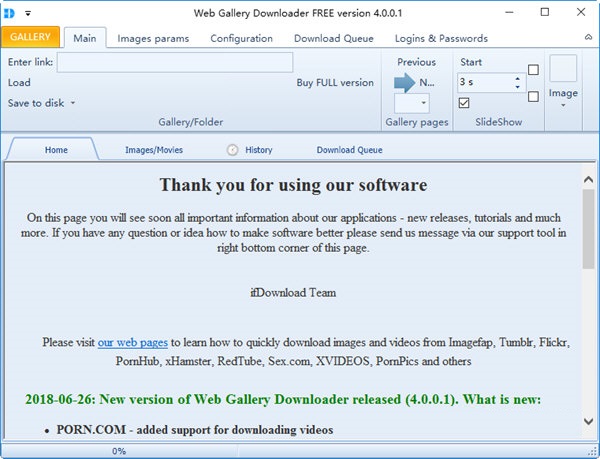The height and width of the screenshot is (459, 600).
Task: Minimize the Web Gallery Downloader window
Action: 509,12
